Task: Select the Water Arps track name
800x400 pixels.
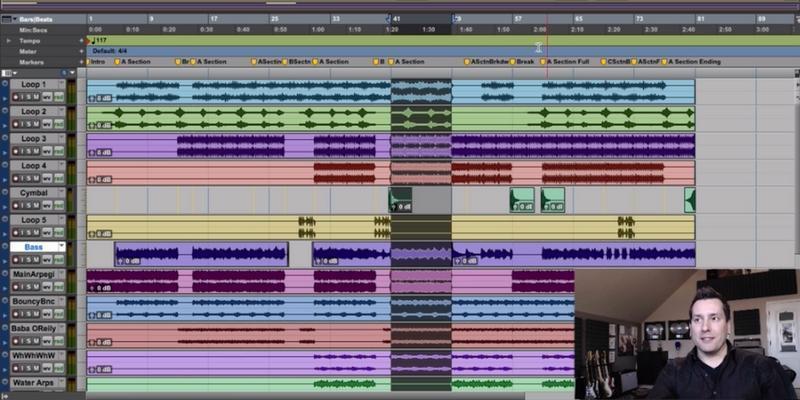Action: click(33, 382)
